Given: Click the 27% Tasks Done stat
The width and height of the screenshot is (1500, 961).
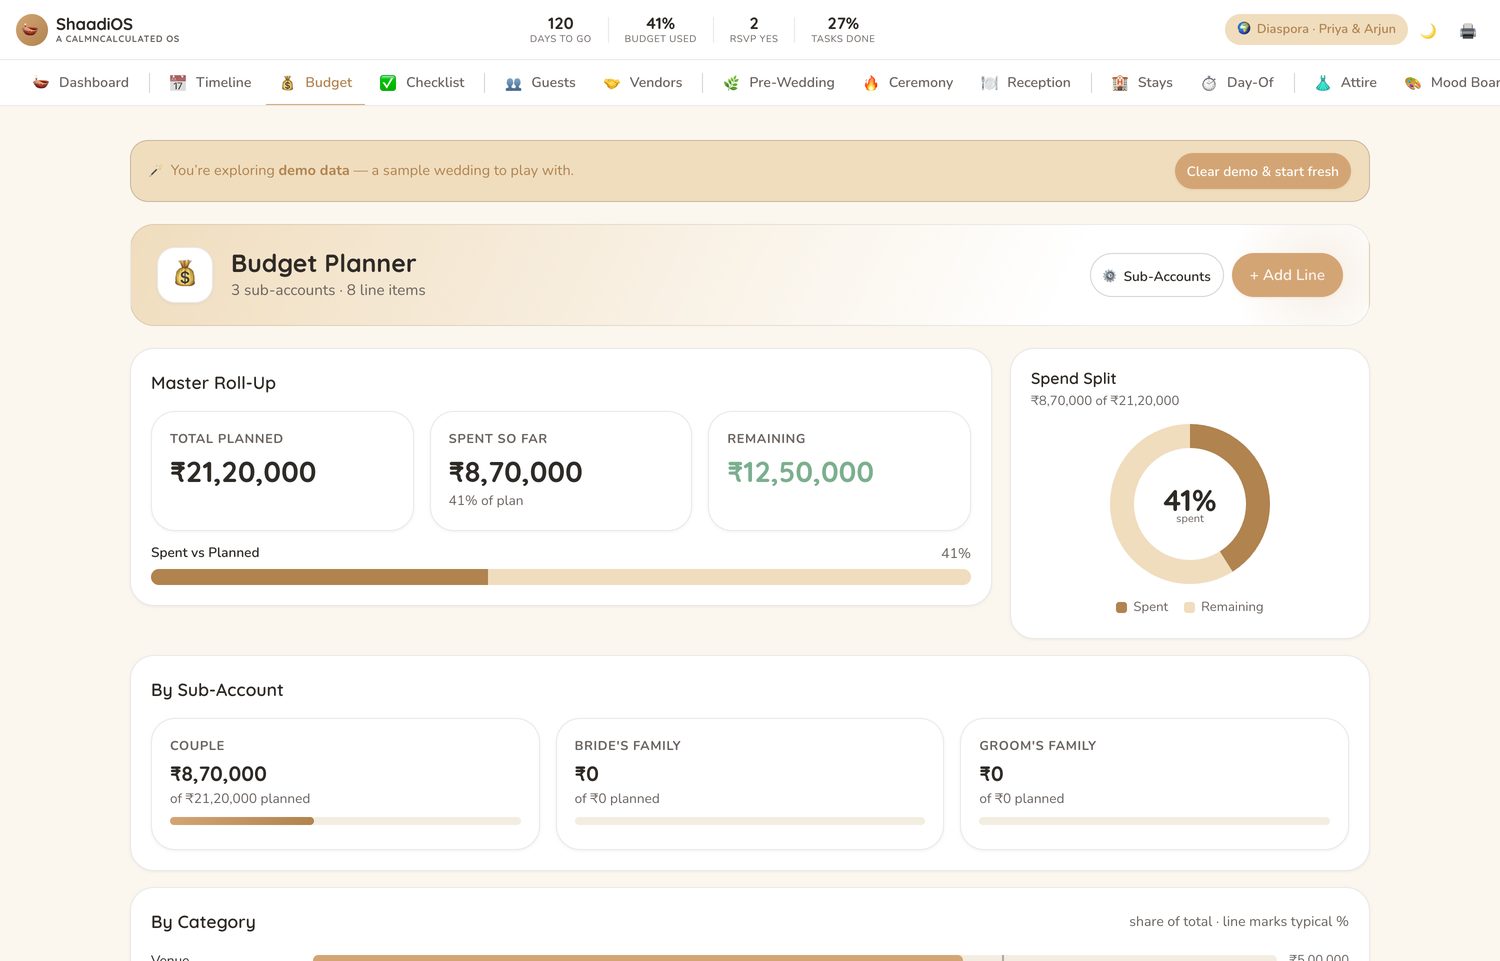Looking at the screenshot, I should [x=843, y=29].
